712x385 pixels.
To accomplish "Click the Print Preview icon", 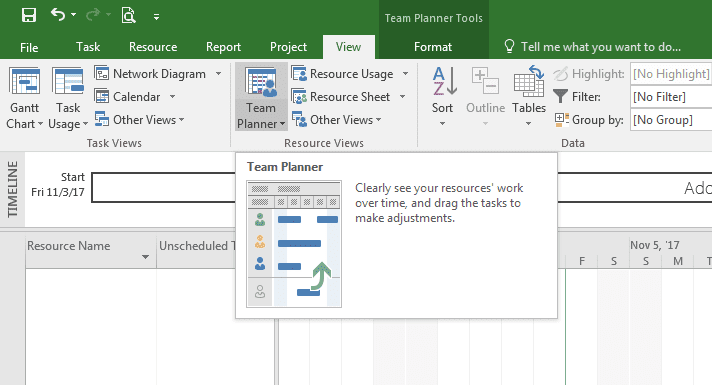I will tap(129, 15).
